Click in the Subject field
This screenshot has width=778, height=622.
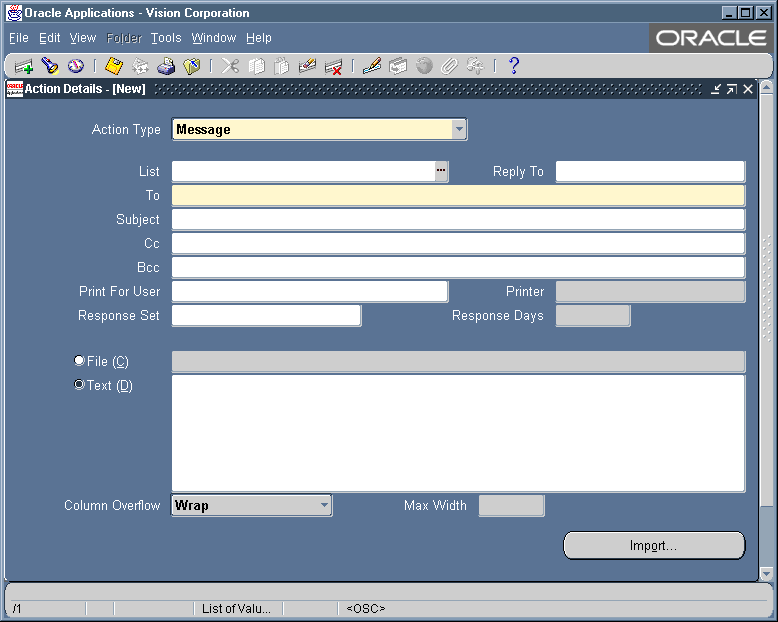pyautogui.click(x=458, y=219)
